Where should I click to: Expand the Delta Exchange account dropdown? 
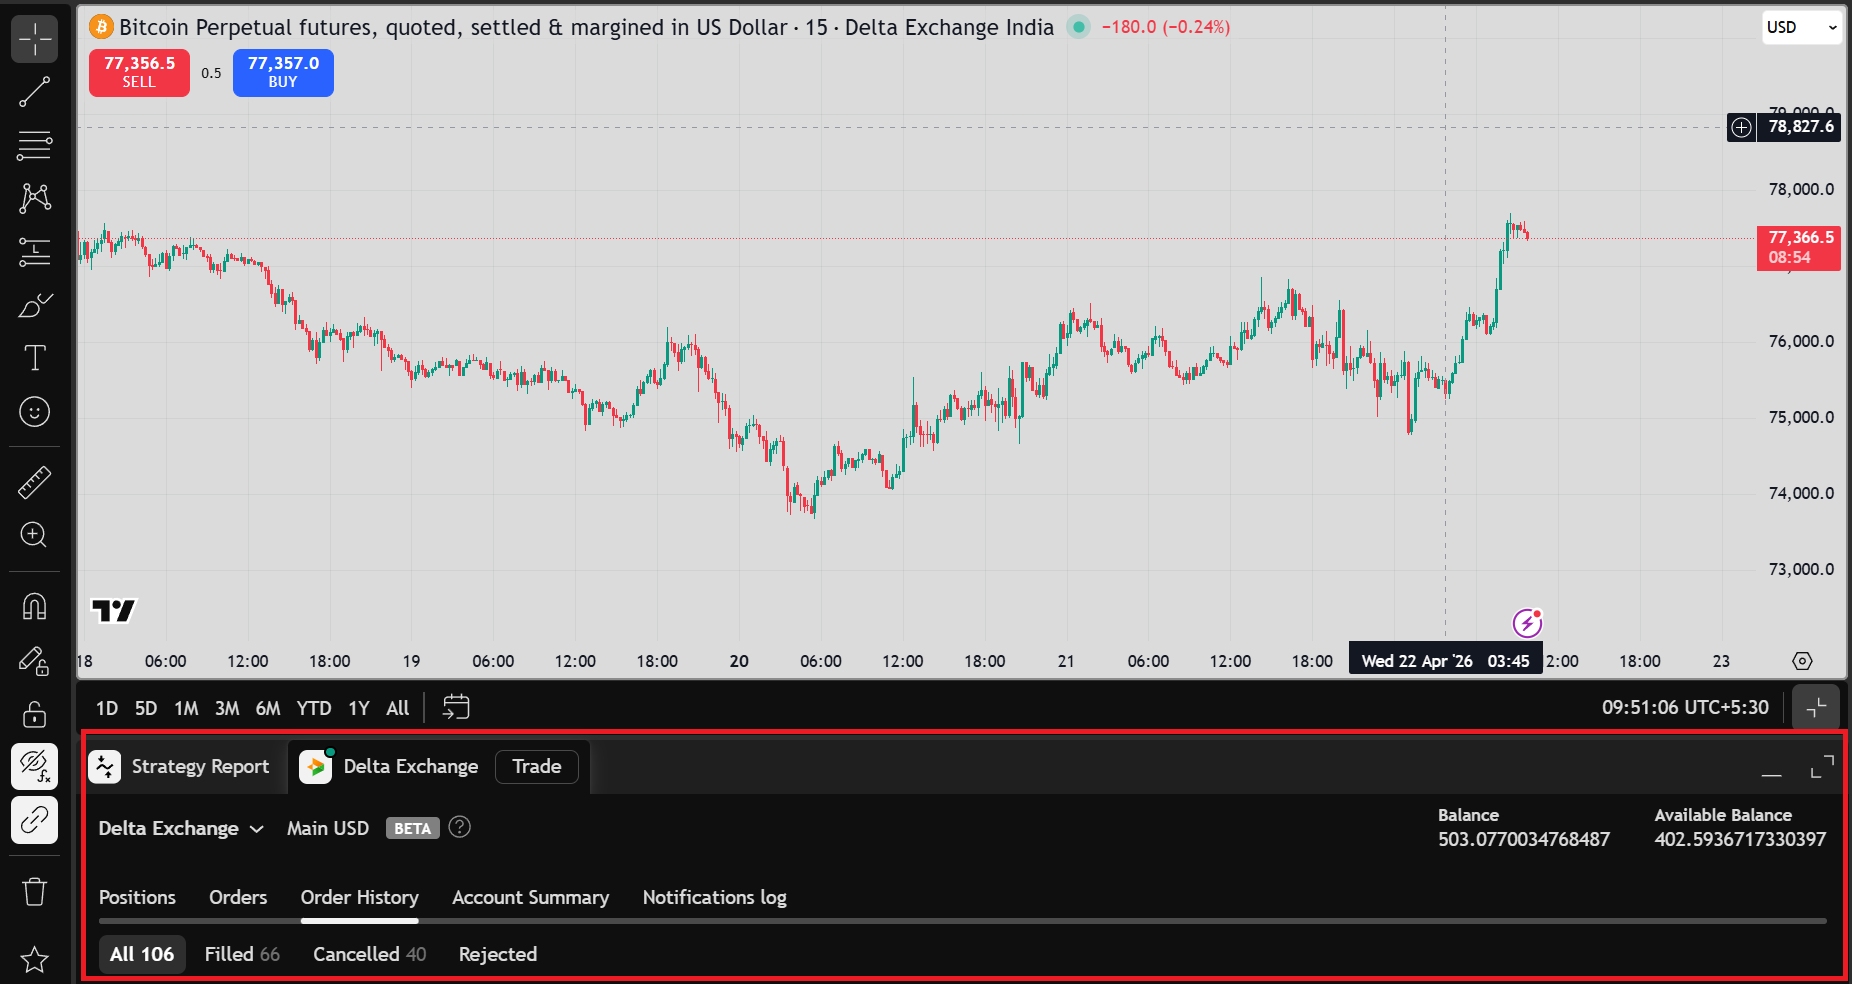180,828
